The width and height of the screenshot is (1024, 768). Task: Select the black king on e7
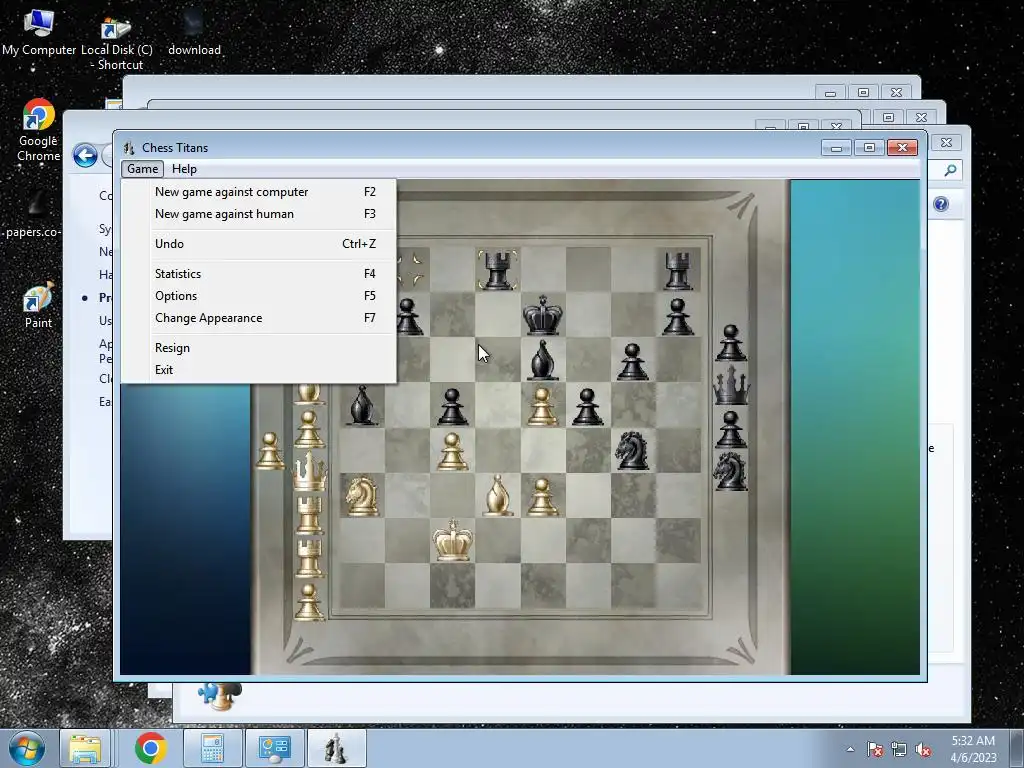(543, 315)
